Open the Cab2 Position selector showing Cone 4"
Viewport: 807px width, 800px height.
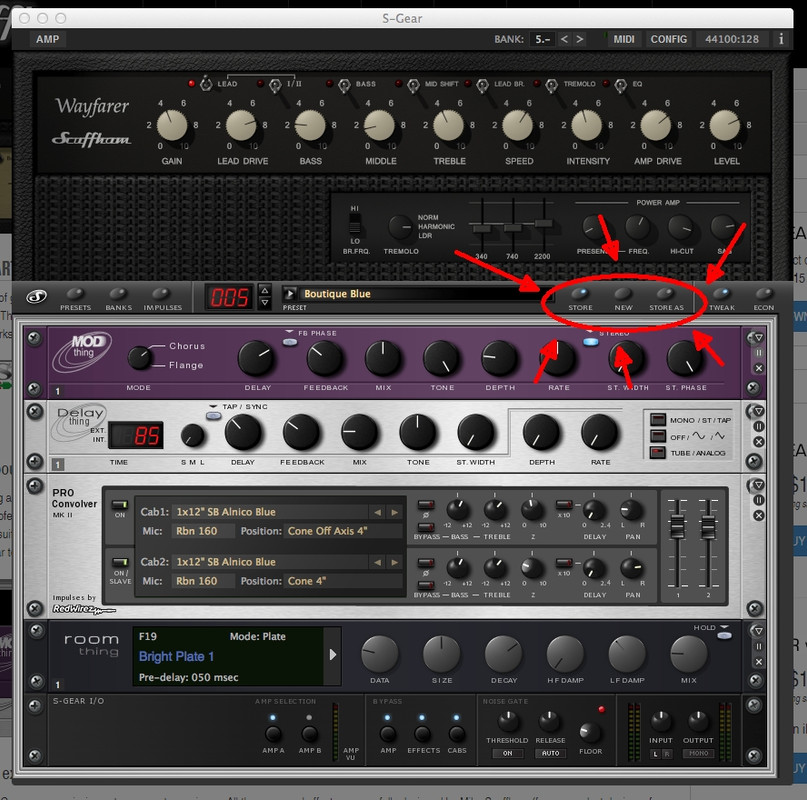click(x=342, y=581)
